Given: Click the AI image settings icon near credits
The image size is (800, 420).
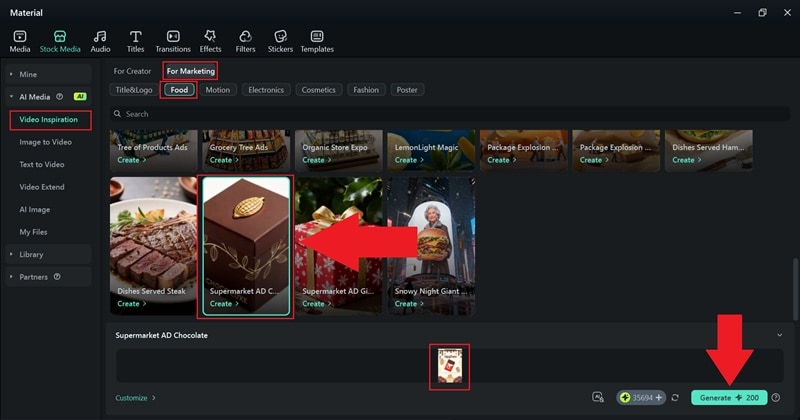Looking at the screenshot, I should (598, 397).
